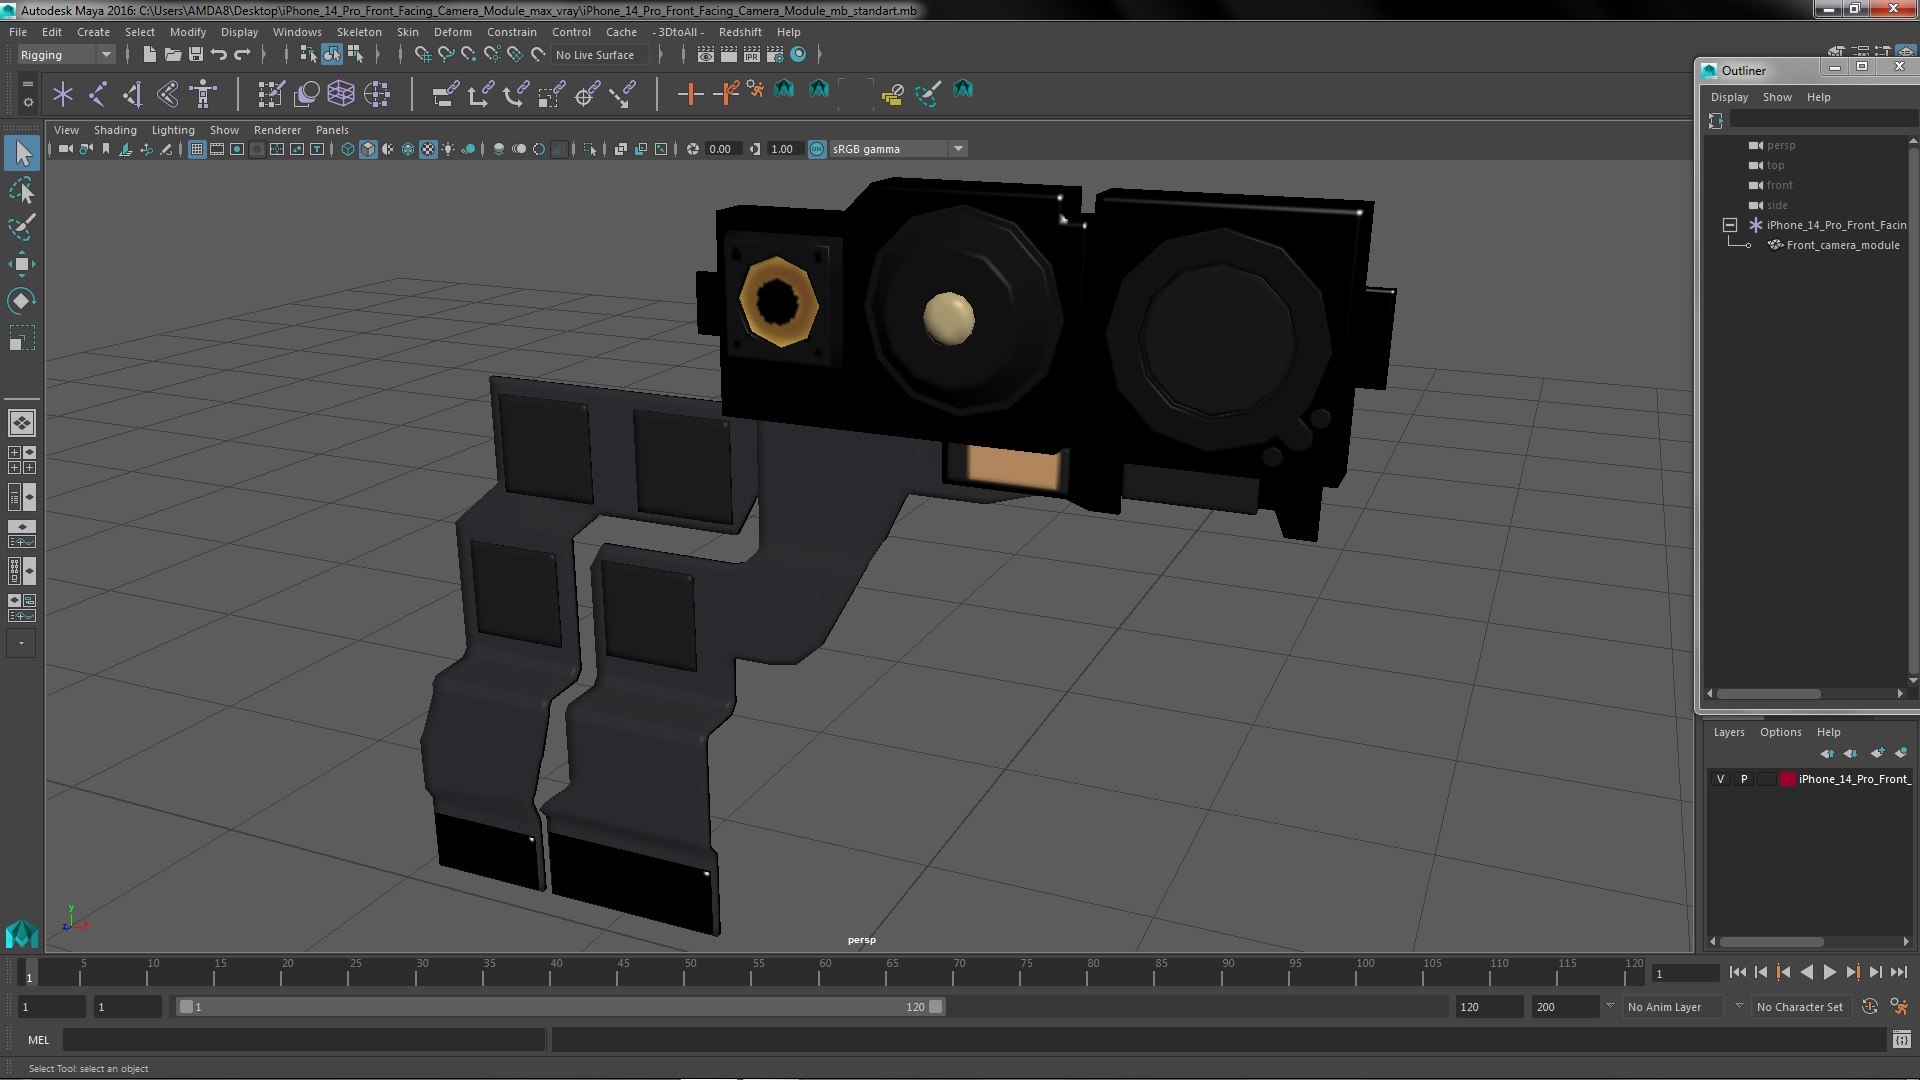Viewport: 1920px width, 1080px height.
Task: Open the Shading panel menu
Action: pos(115,130)
